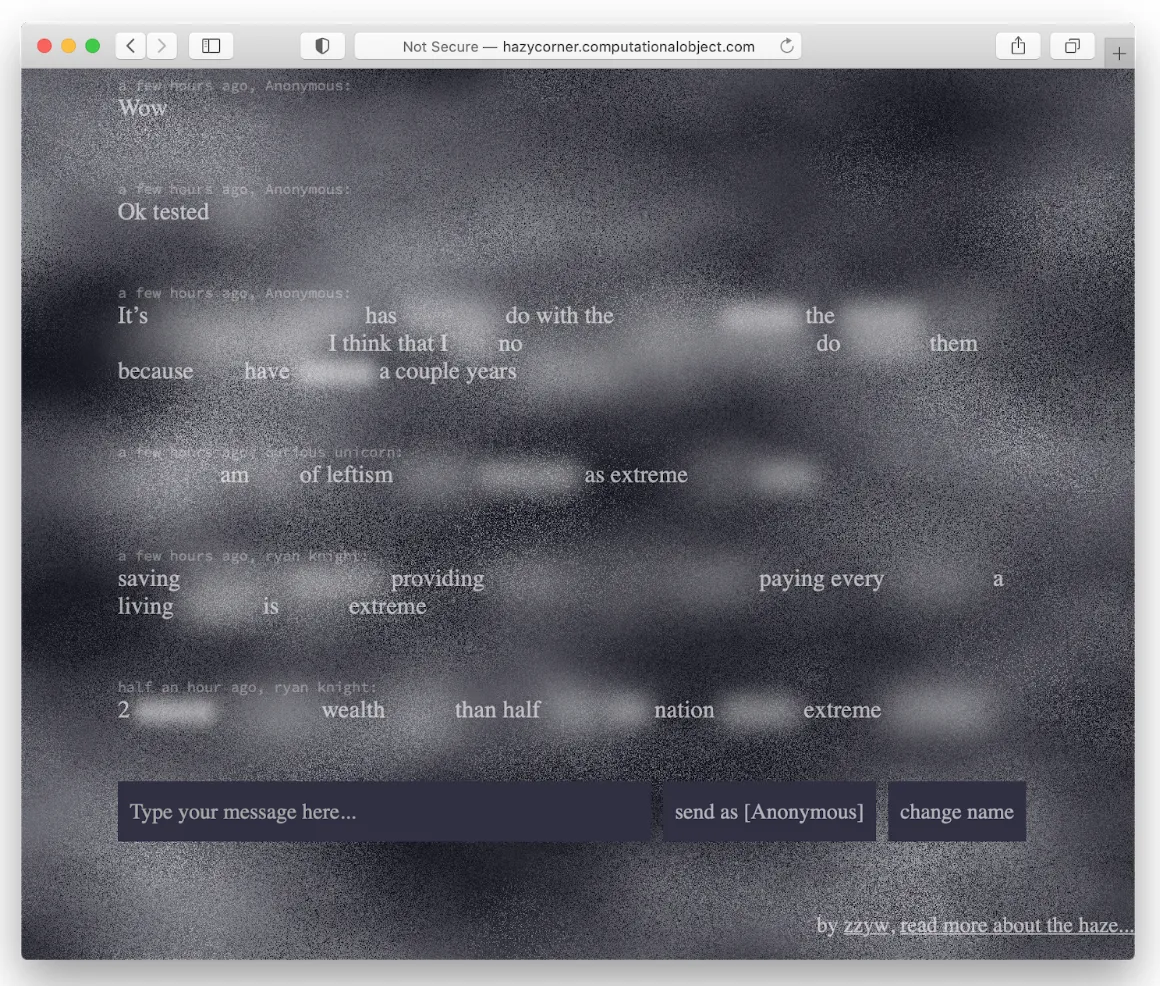Click the words 'than half'

[x=497, y=710]
